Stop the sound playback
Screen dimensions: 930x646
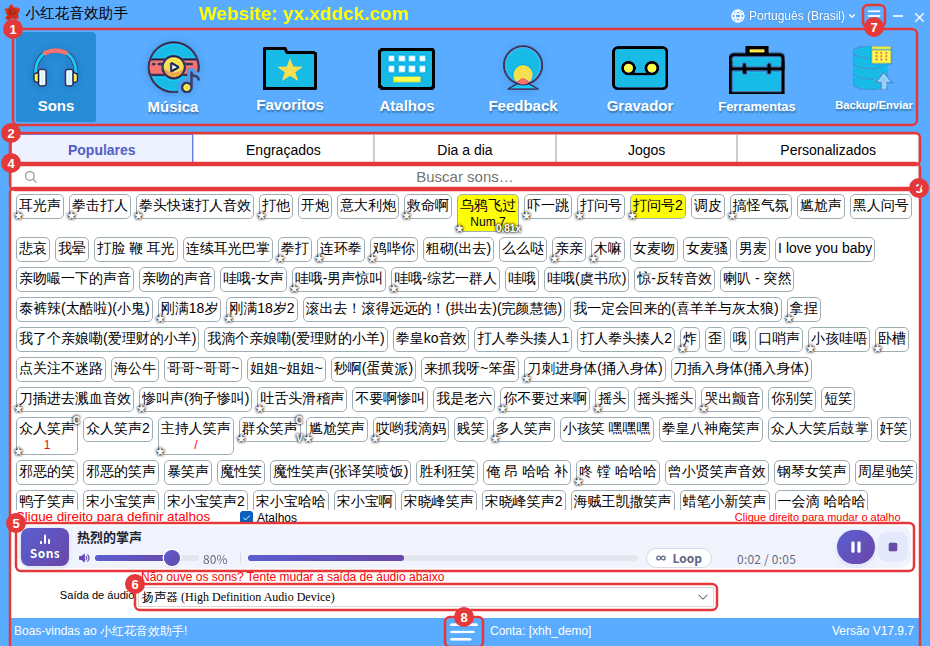click(893, 547)
